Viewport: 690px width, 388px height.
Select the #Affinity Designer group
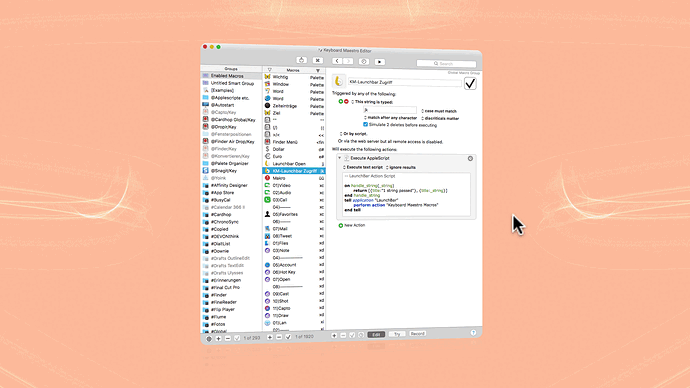[x=231, y=185]
